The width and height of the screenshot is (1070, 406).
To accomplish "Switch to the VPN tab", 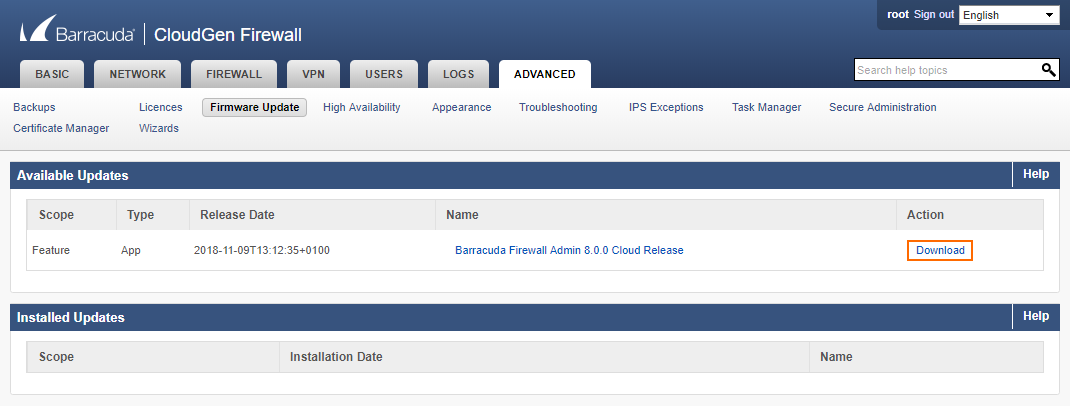I will (x=314, y=74).
